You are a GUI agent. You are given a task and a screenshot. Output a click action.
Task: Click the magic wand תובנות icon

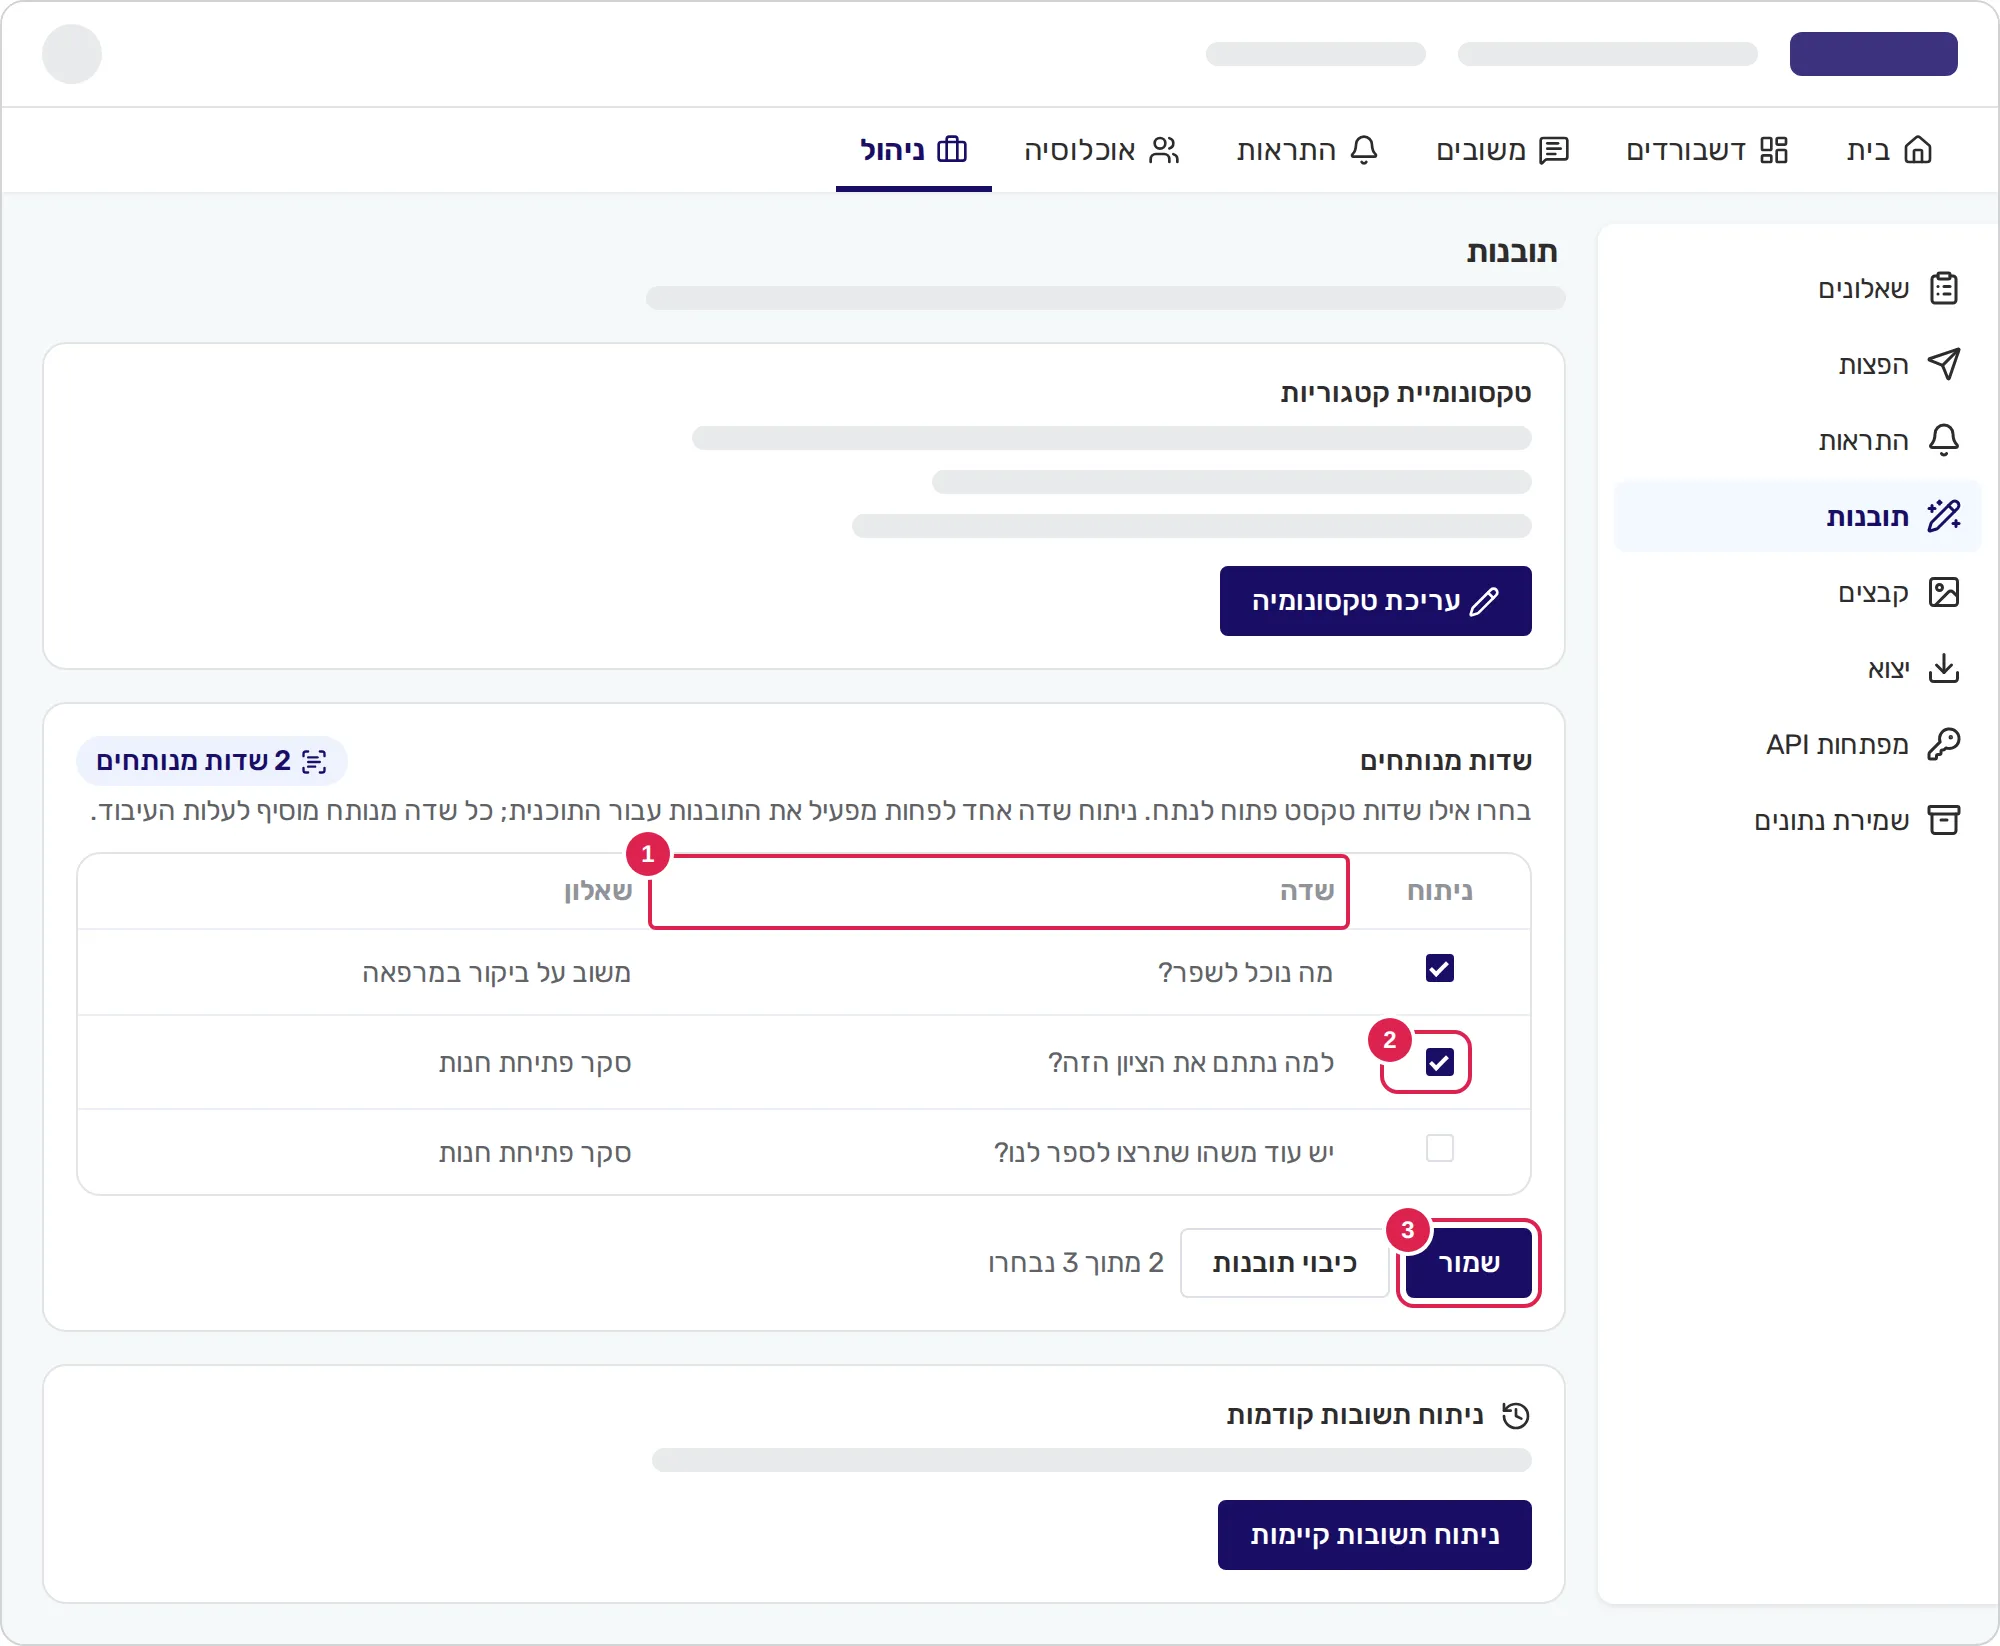point(1944,516)
